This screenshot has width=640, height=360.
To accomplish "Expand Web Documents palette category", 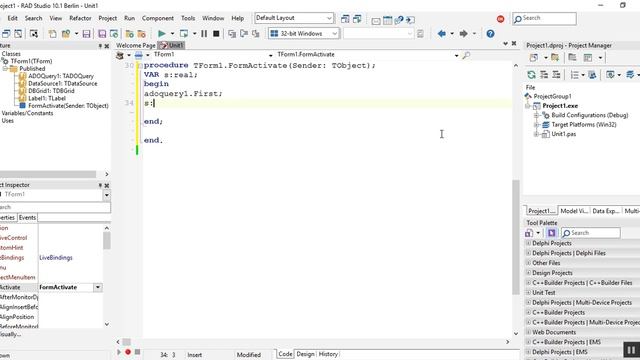I will [528, 332].
